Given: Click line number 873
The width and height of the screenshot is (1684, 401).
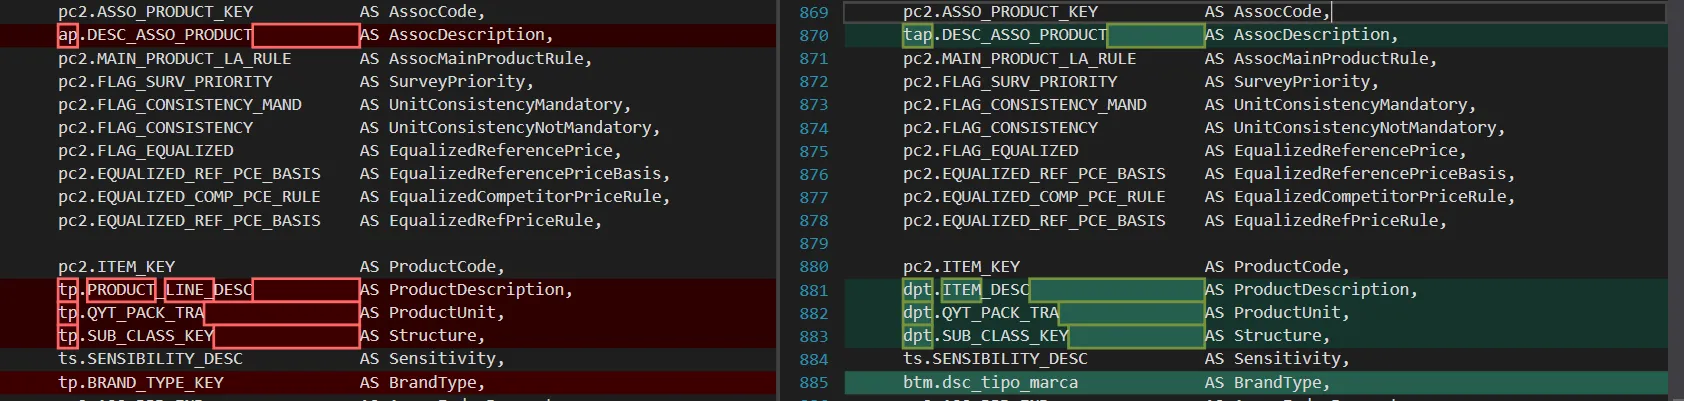Looking at the screenshot, I should [x=813, y=105].
